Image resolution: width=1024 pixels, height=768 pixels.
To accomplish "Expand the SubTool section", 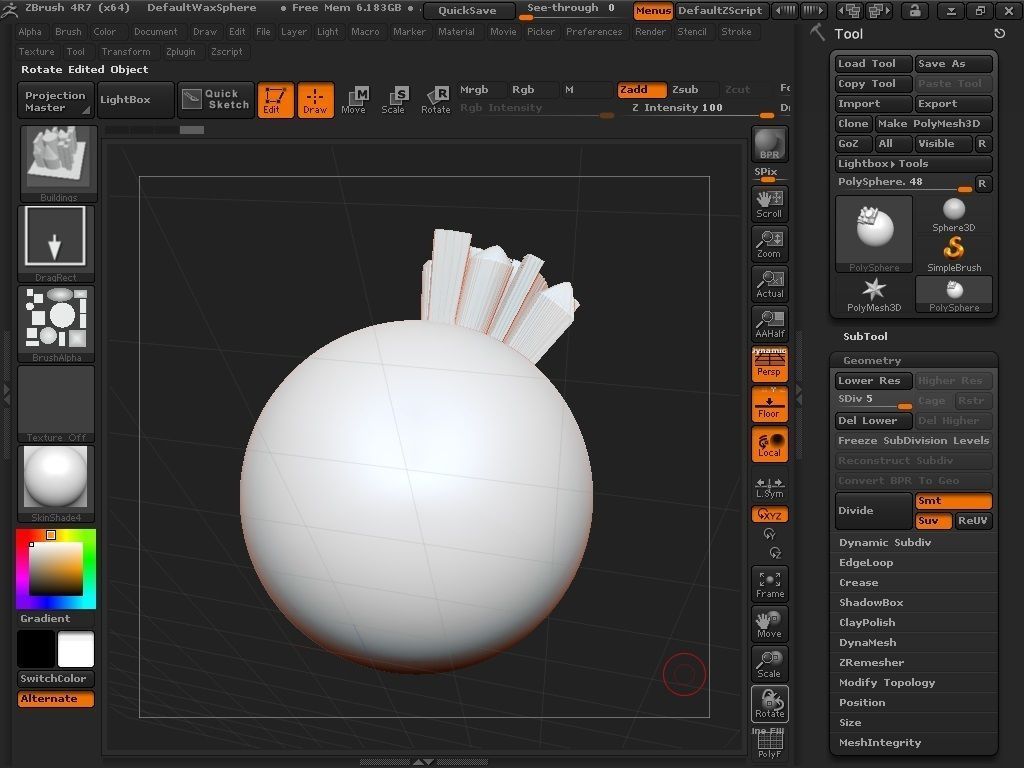I will coord(865,336).
